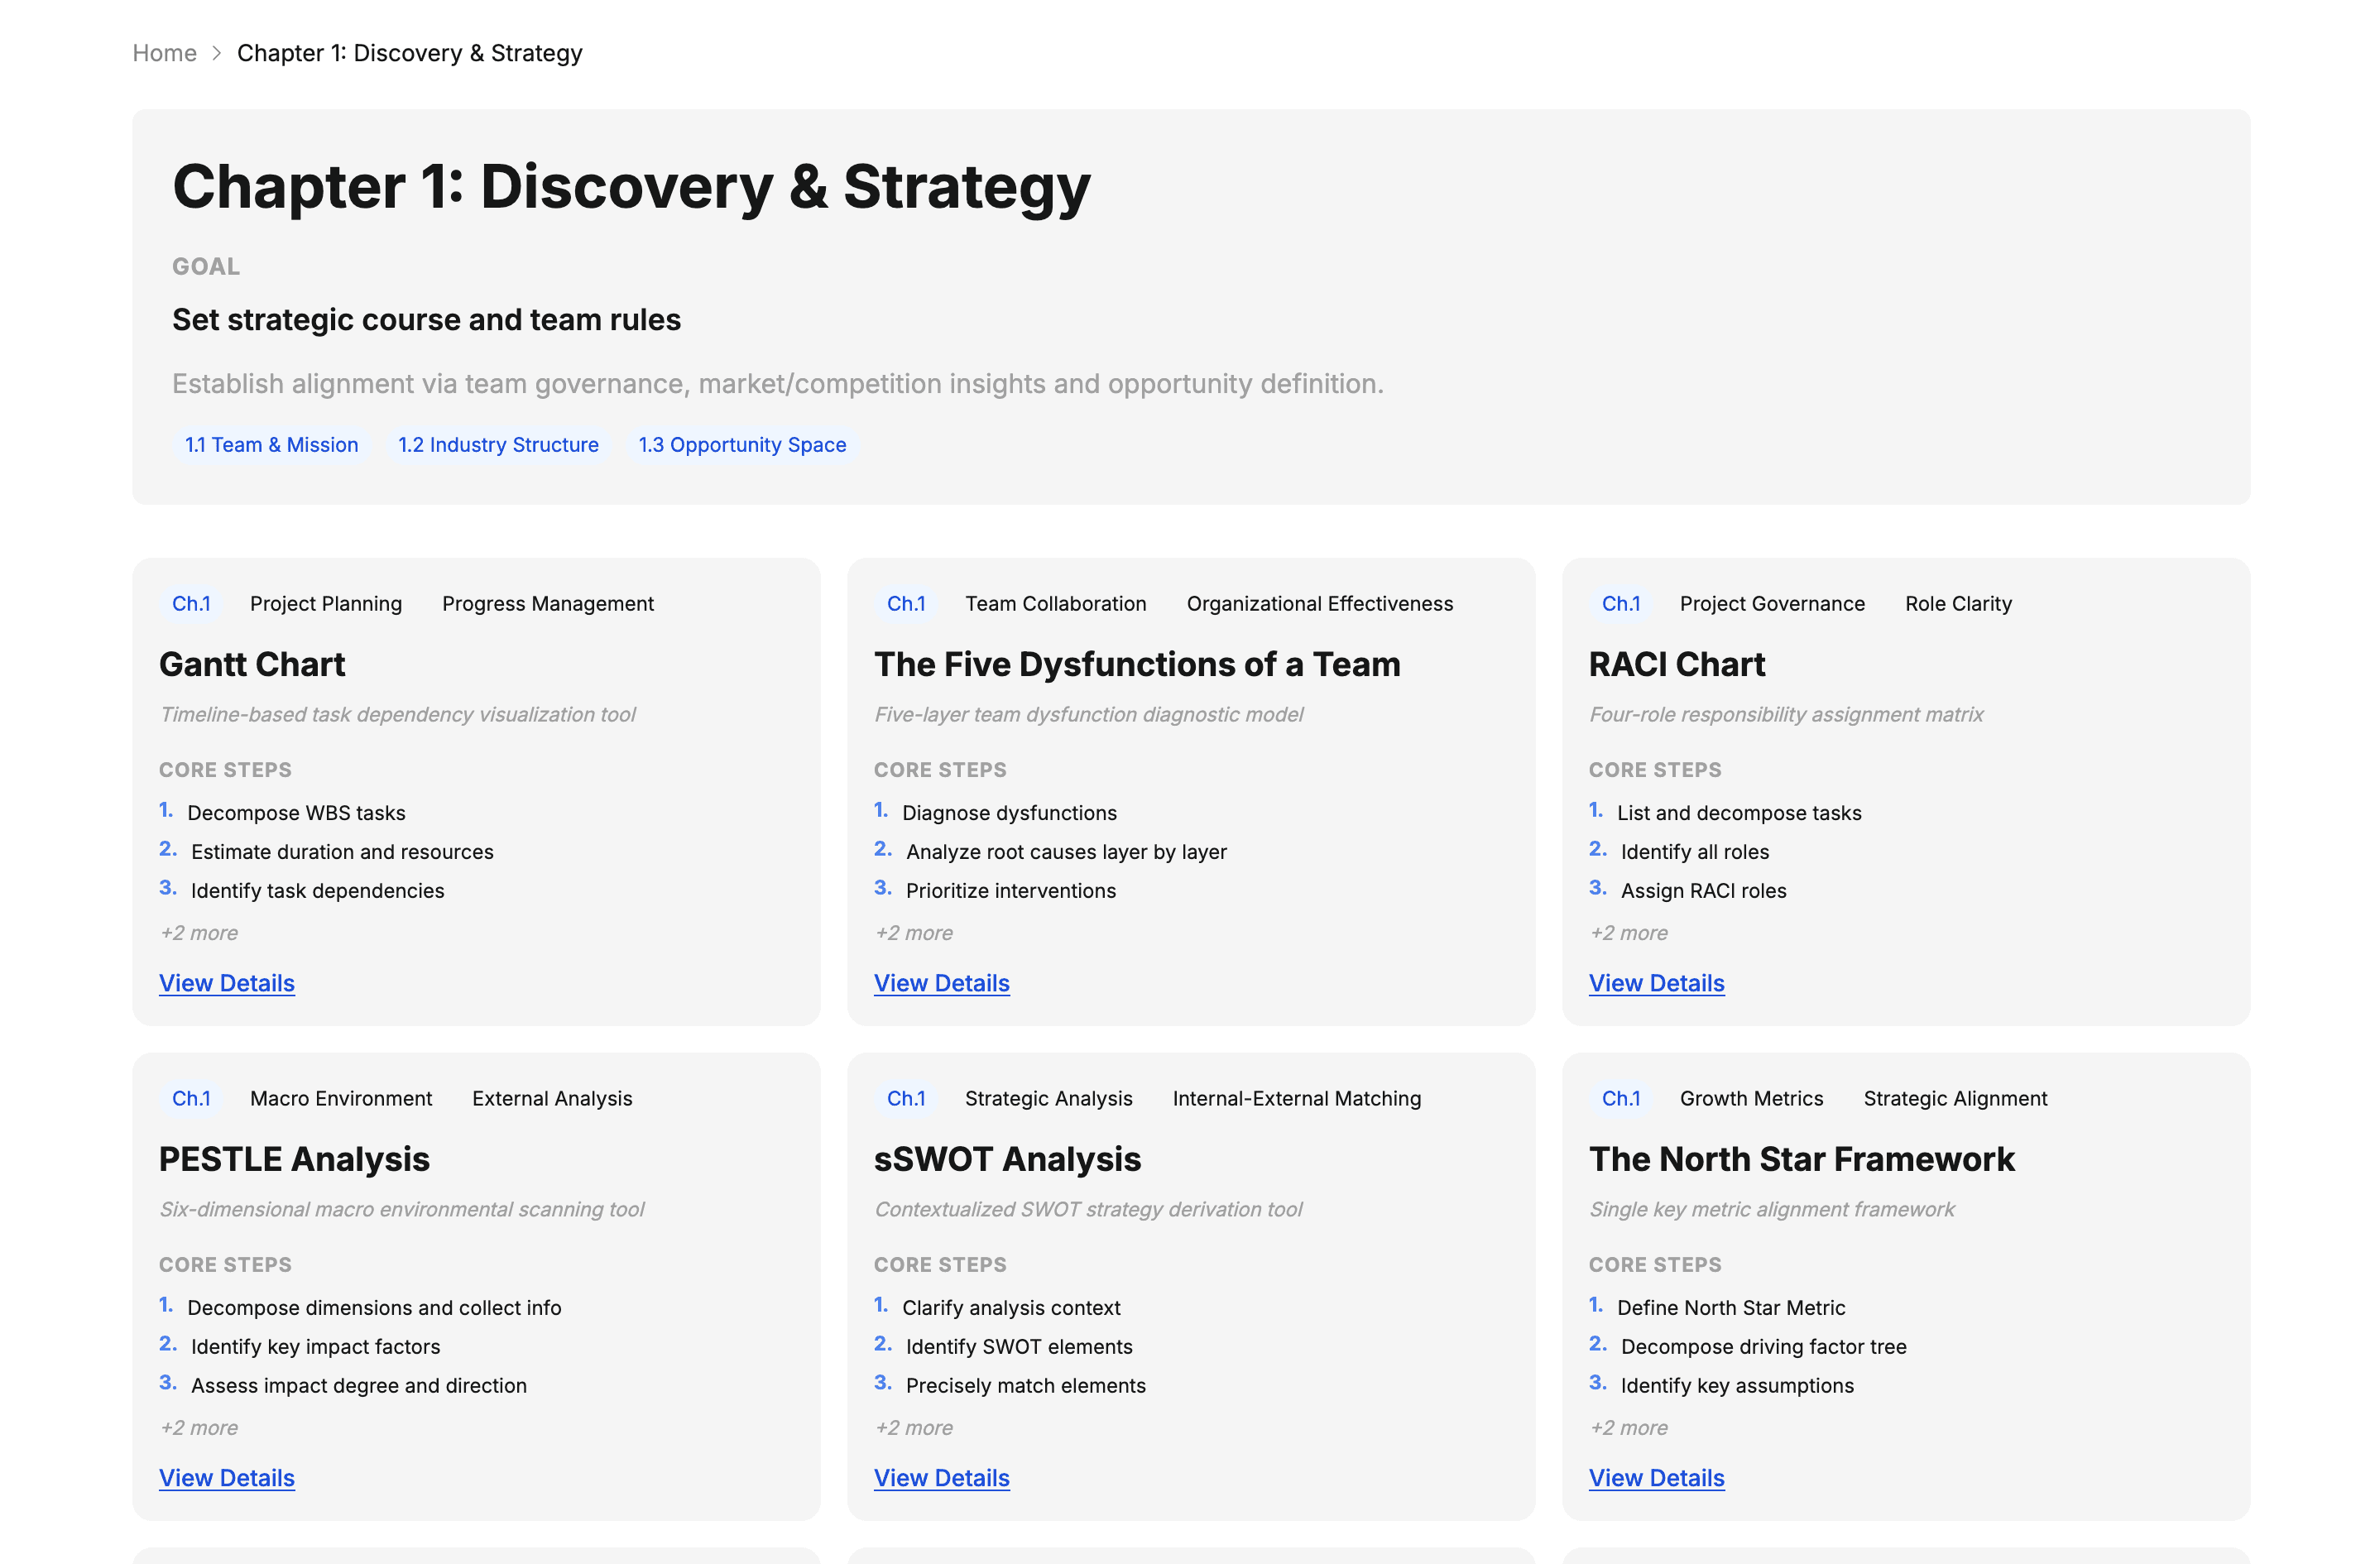Select the 1.3 Opportunity Space tag
Image resolution: width=2380 pixels, height=1564 pixels.
click(x=742, y=445)
